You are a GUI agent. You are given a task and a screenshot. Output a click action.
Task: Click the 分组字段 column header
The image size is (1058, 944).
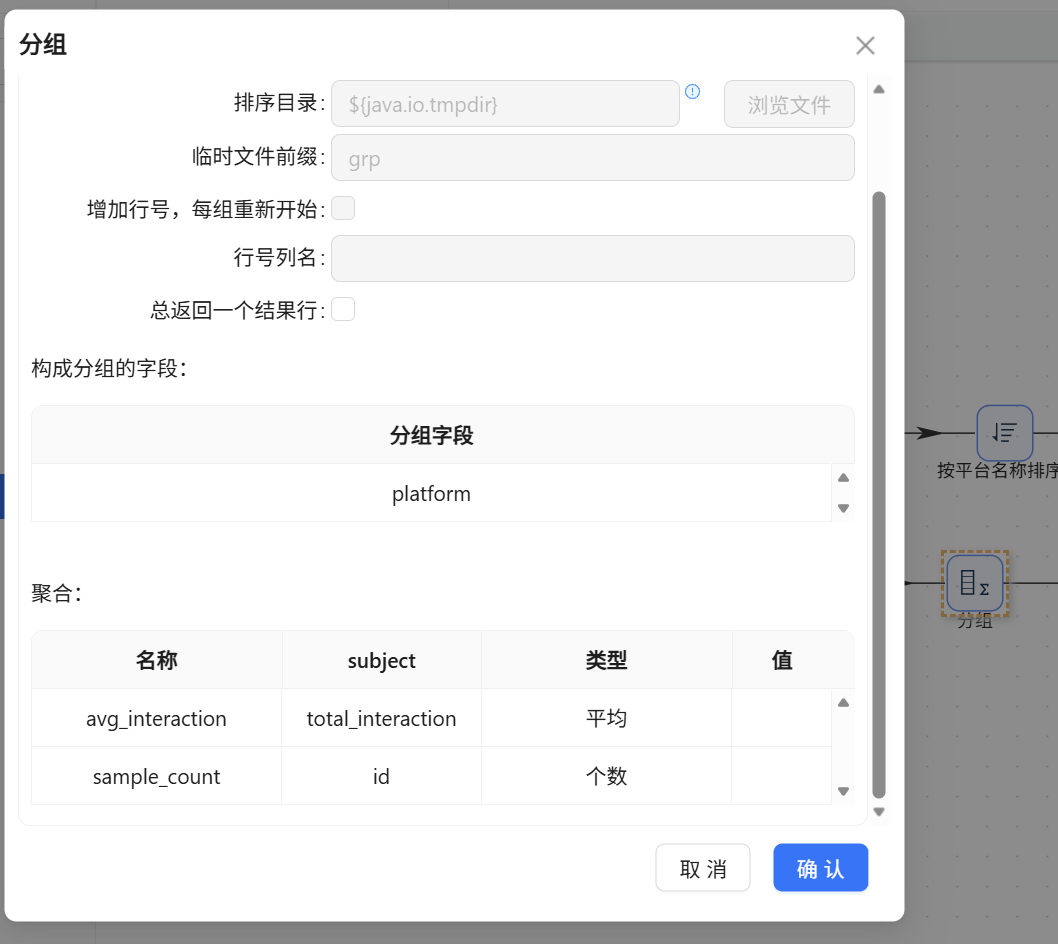tap(431, 435)
